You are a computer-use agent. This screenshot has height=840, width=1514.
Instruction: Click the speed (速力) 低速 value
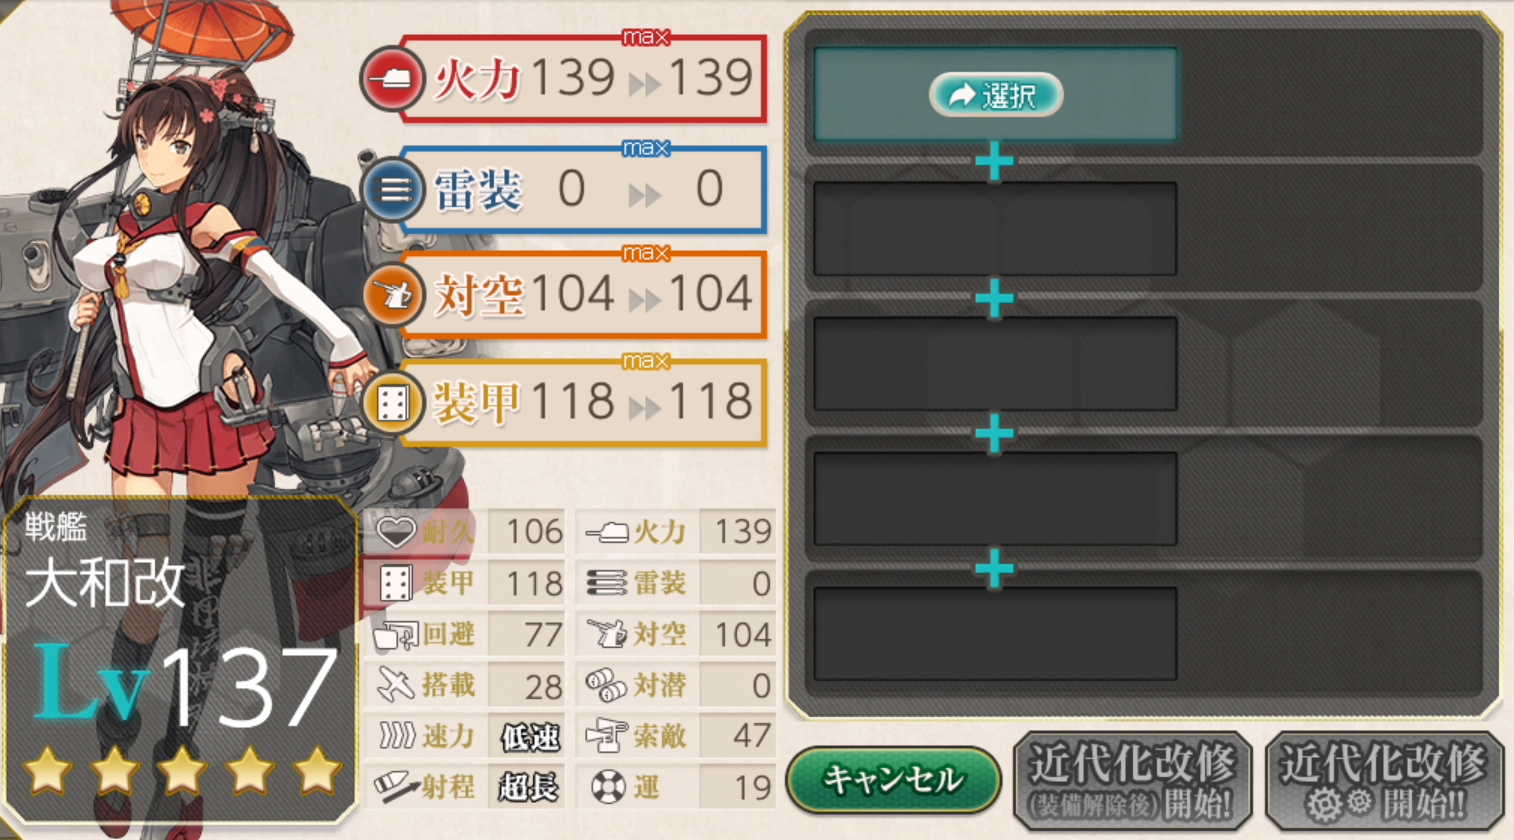tap(530, 738)
